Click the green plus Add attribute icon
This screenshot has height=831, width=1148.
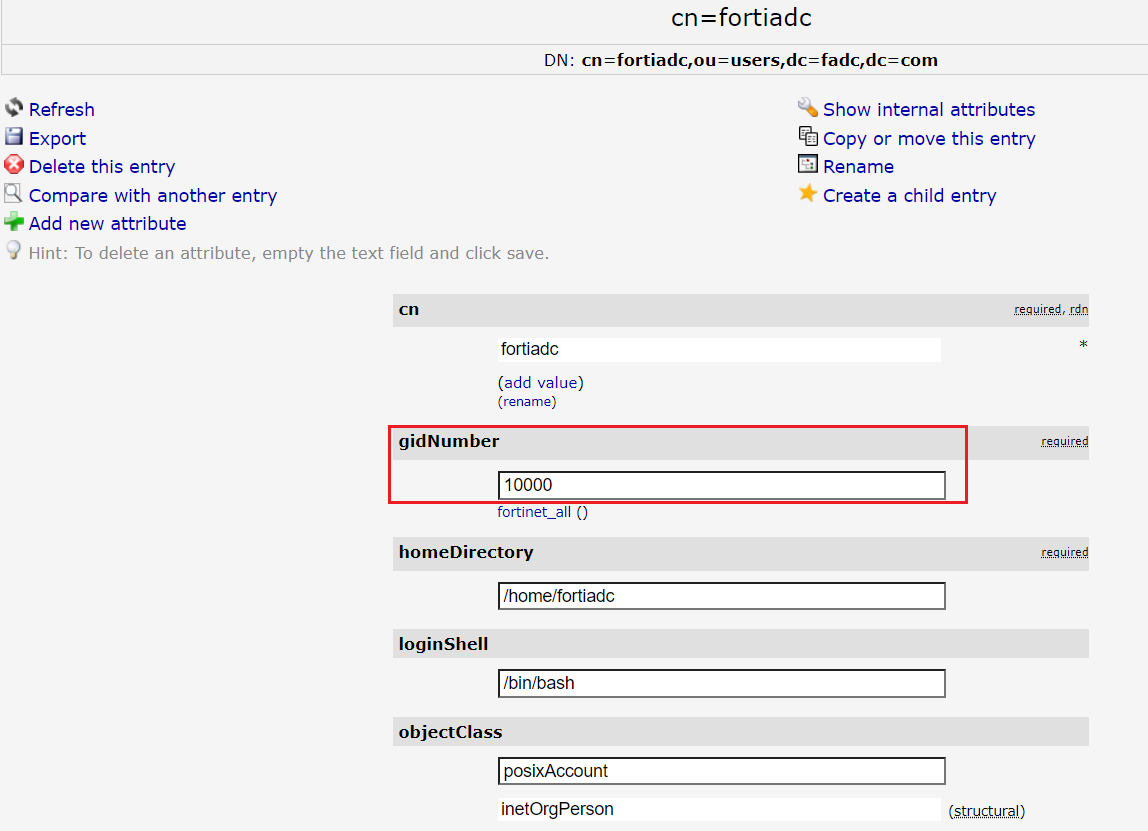(14, 223)
